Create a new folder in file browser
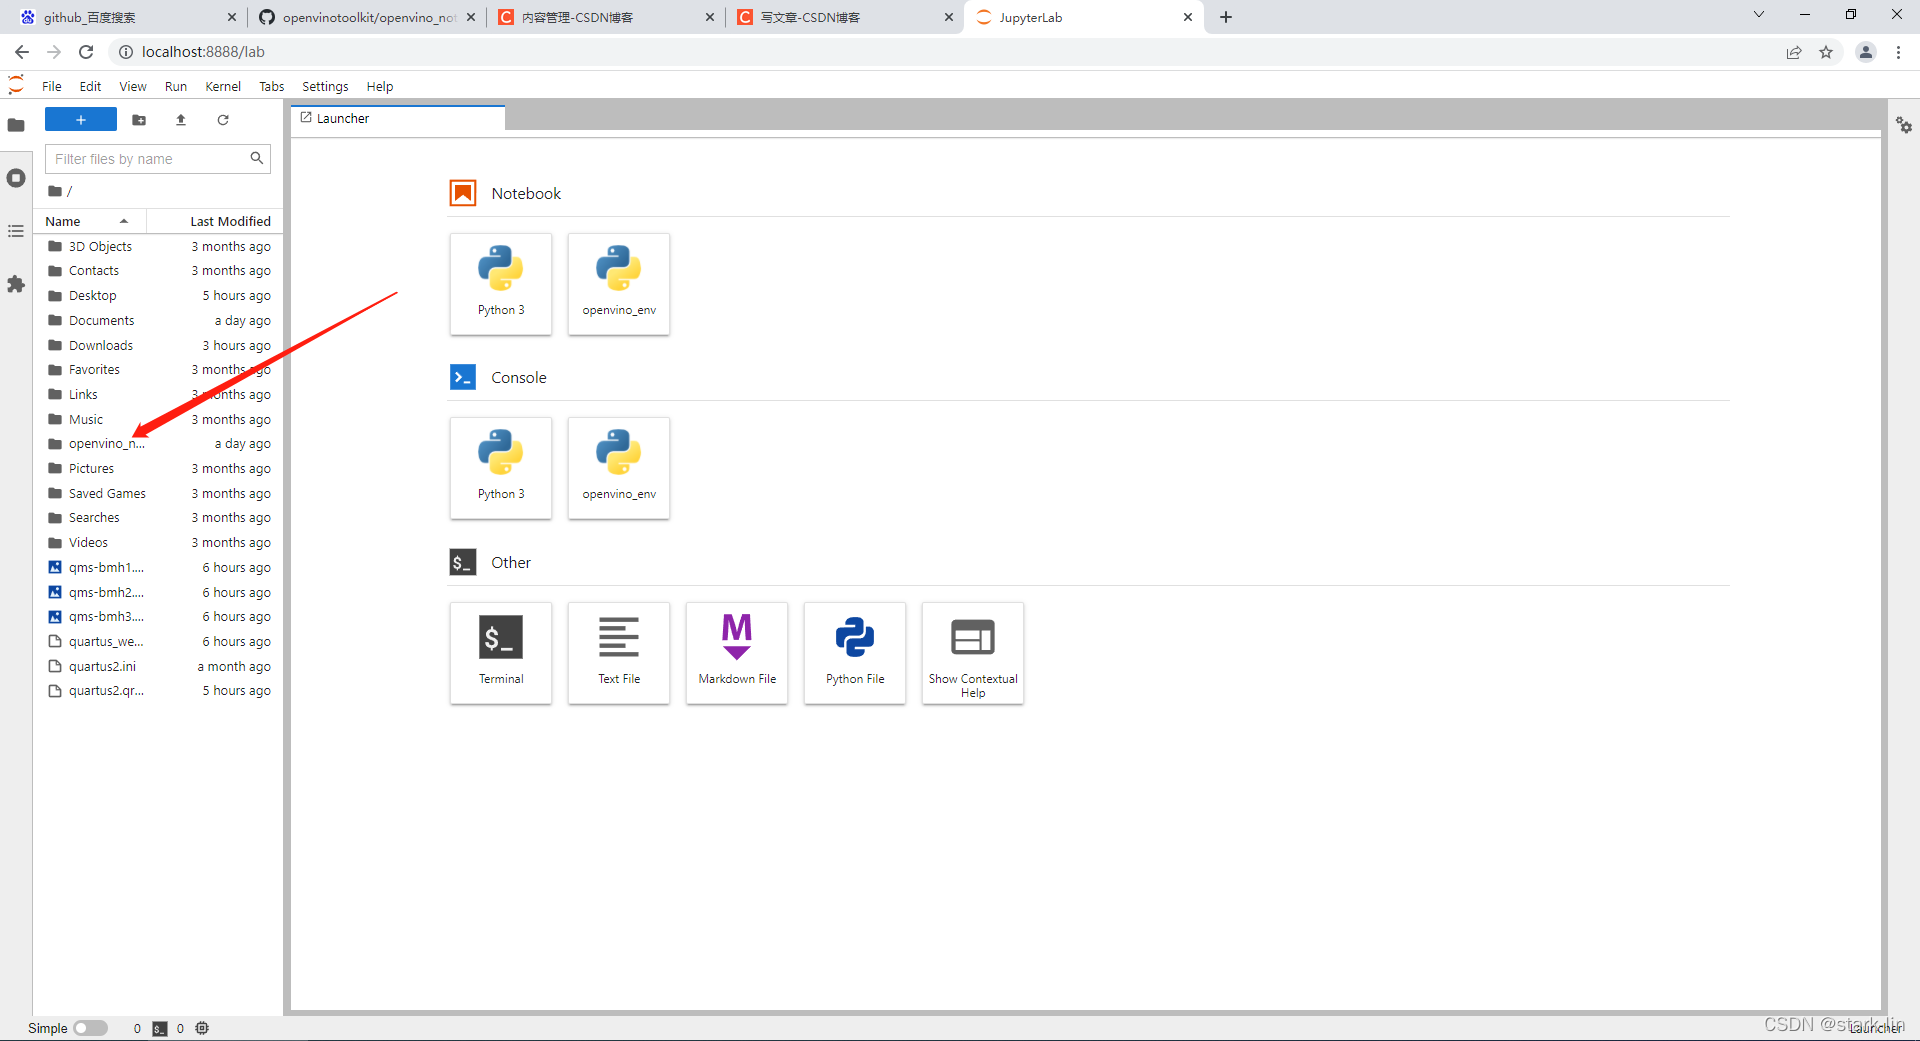Image resolution: width=1920 pixels, height=1041 pixels. click(139, 120)
